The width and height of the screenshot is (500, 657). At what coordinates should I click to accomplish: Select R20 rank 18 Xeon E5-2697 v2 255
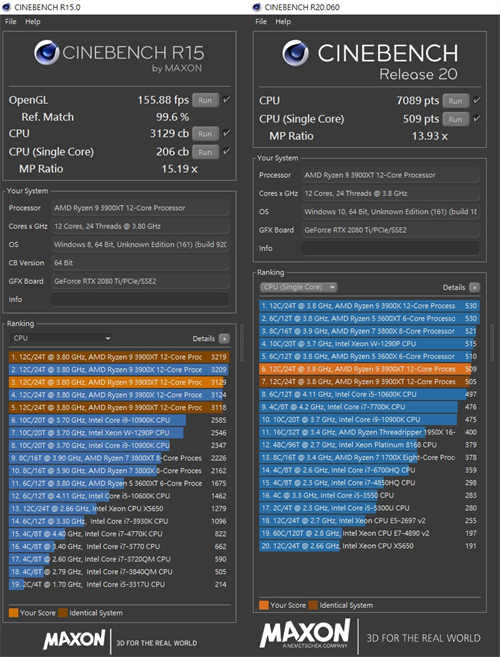point(369,520)
